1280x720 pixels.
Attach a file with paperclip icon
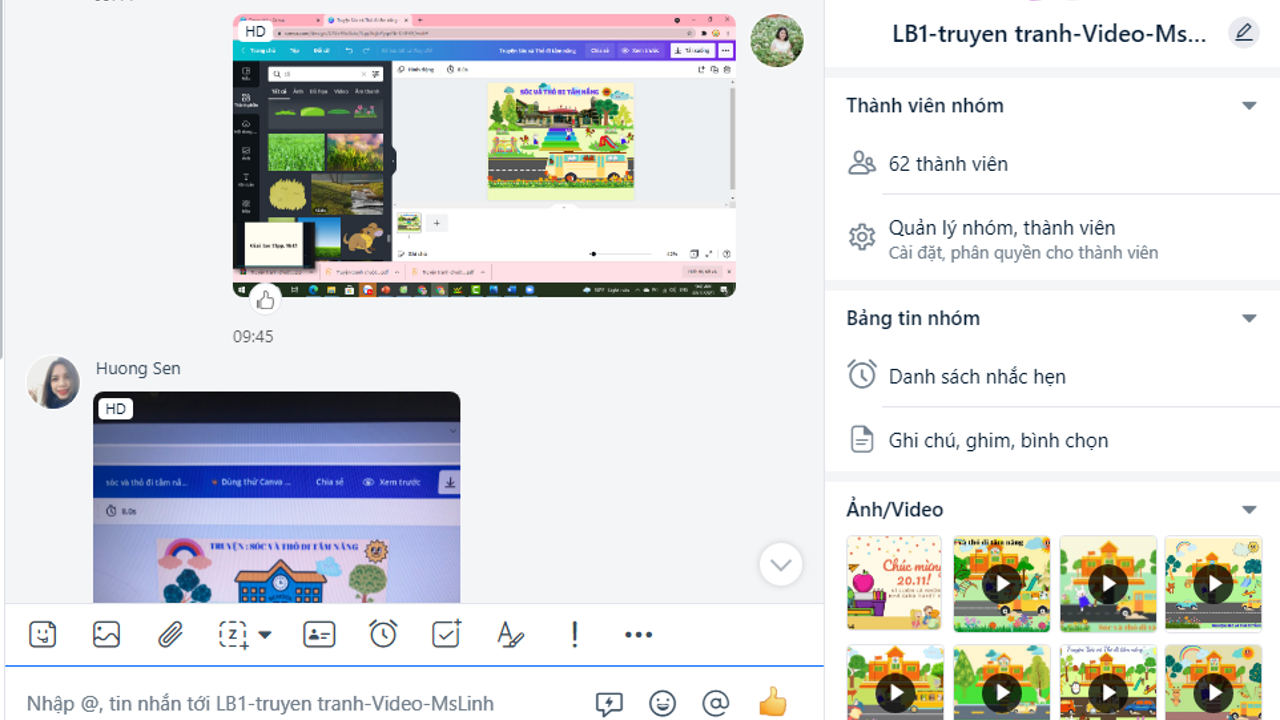click(170, 634)
